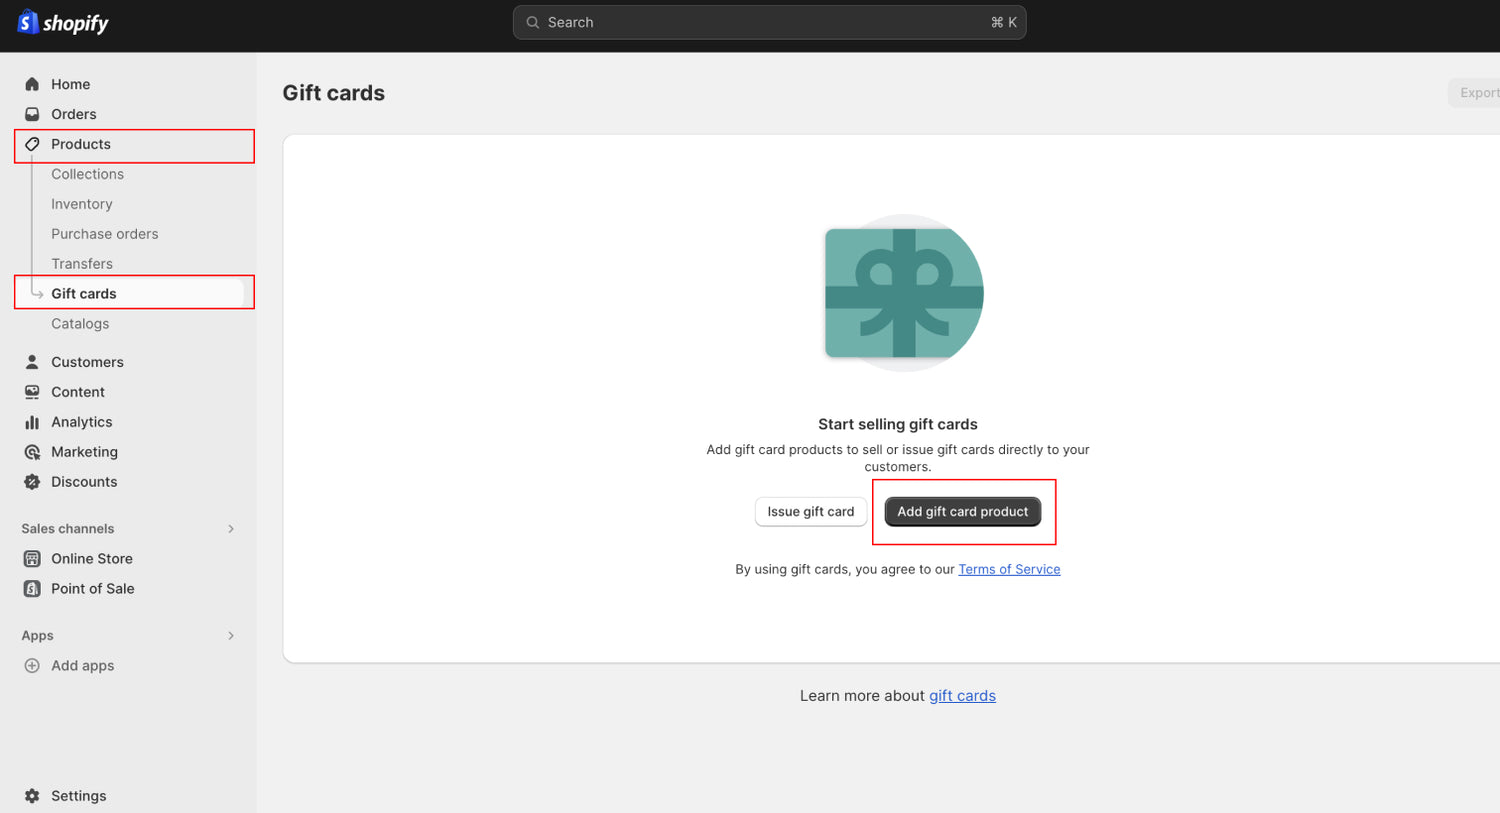Image resolution: width=1500 pixels, height=813 pixels.
Task: Open Collections in Products submenu
Action: click(x=87, y=174)
